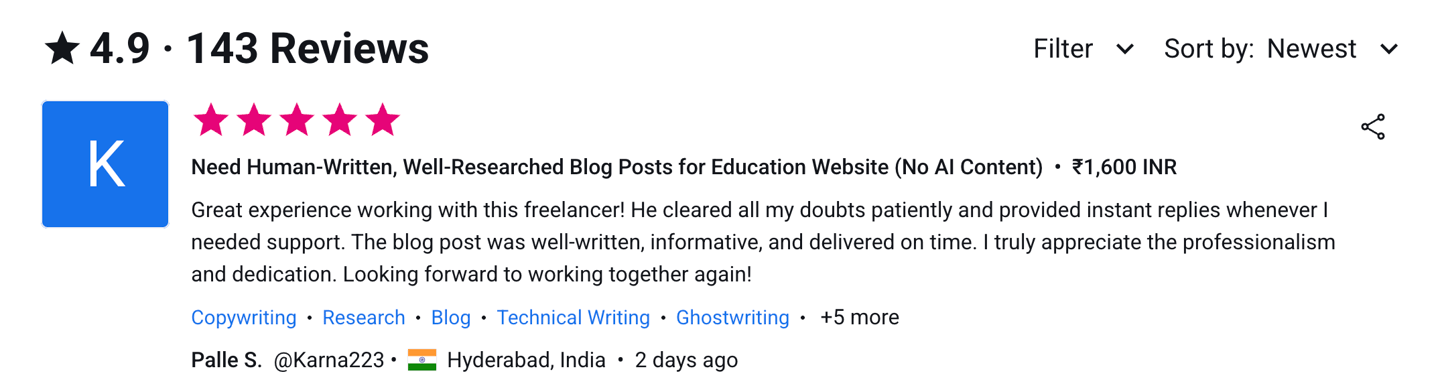Open the Copywriting skill link

point(244,317)
